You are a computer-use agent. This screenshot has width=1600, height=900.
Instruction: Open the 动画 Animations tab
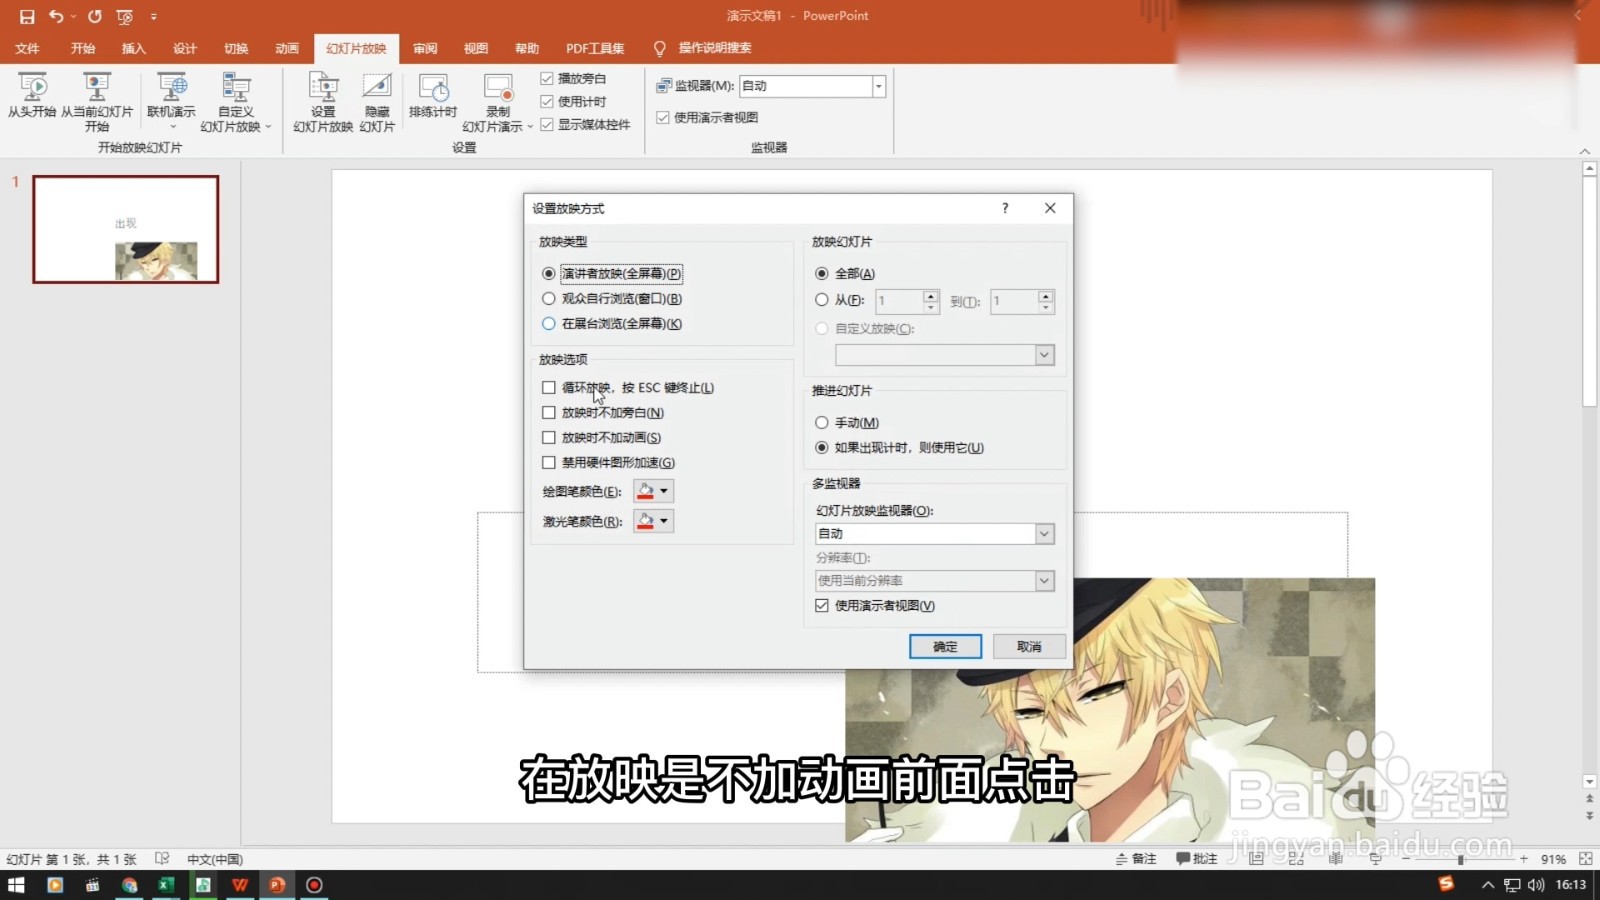287,48
